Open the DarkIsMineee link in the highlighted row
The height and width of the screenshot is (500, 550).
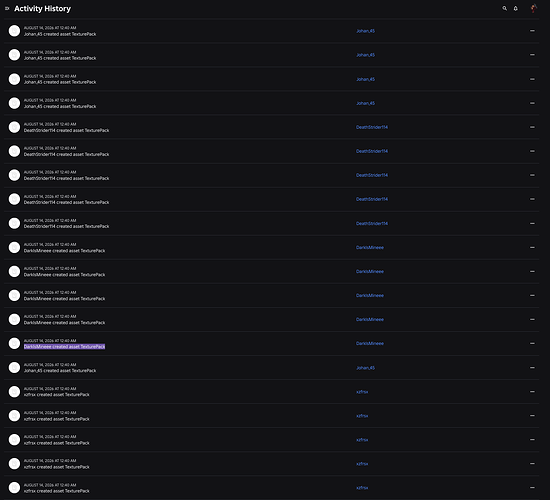[370, 344]
